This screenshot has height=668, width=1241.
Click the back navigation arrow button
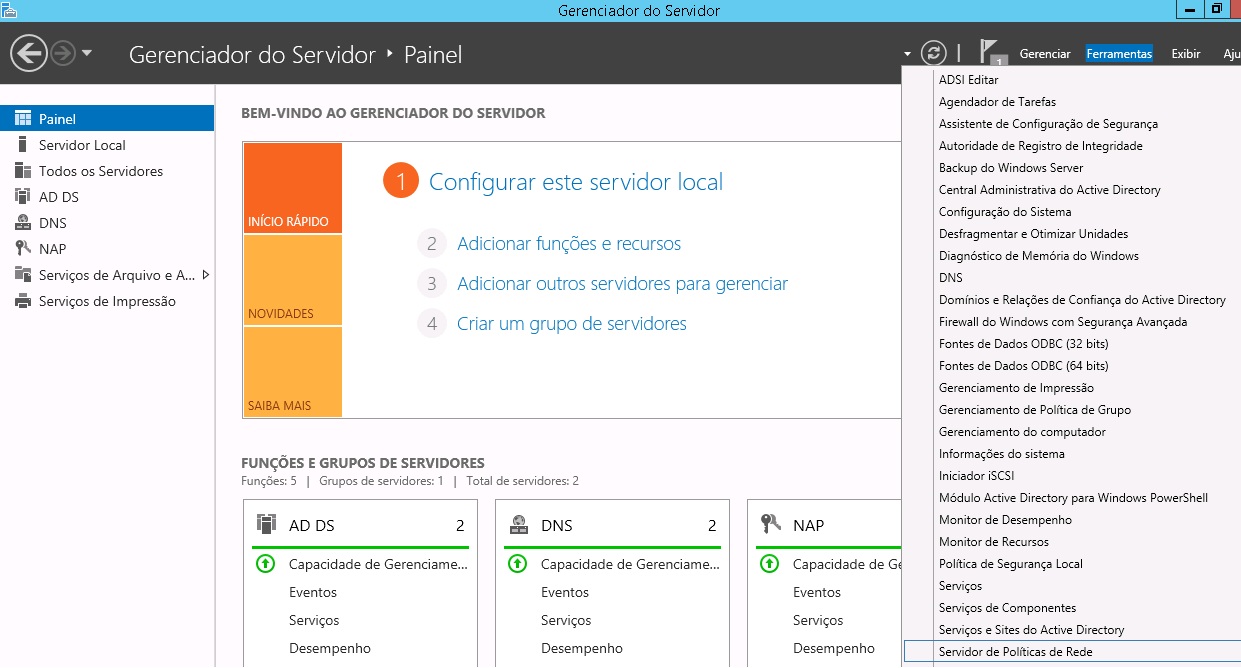pos(30,53)
